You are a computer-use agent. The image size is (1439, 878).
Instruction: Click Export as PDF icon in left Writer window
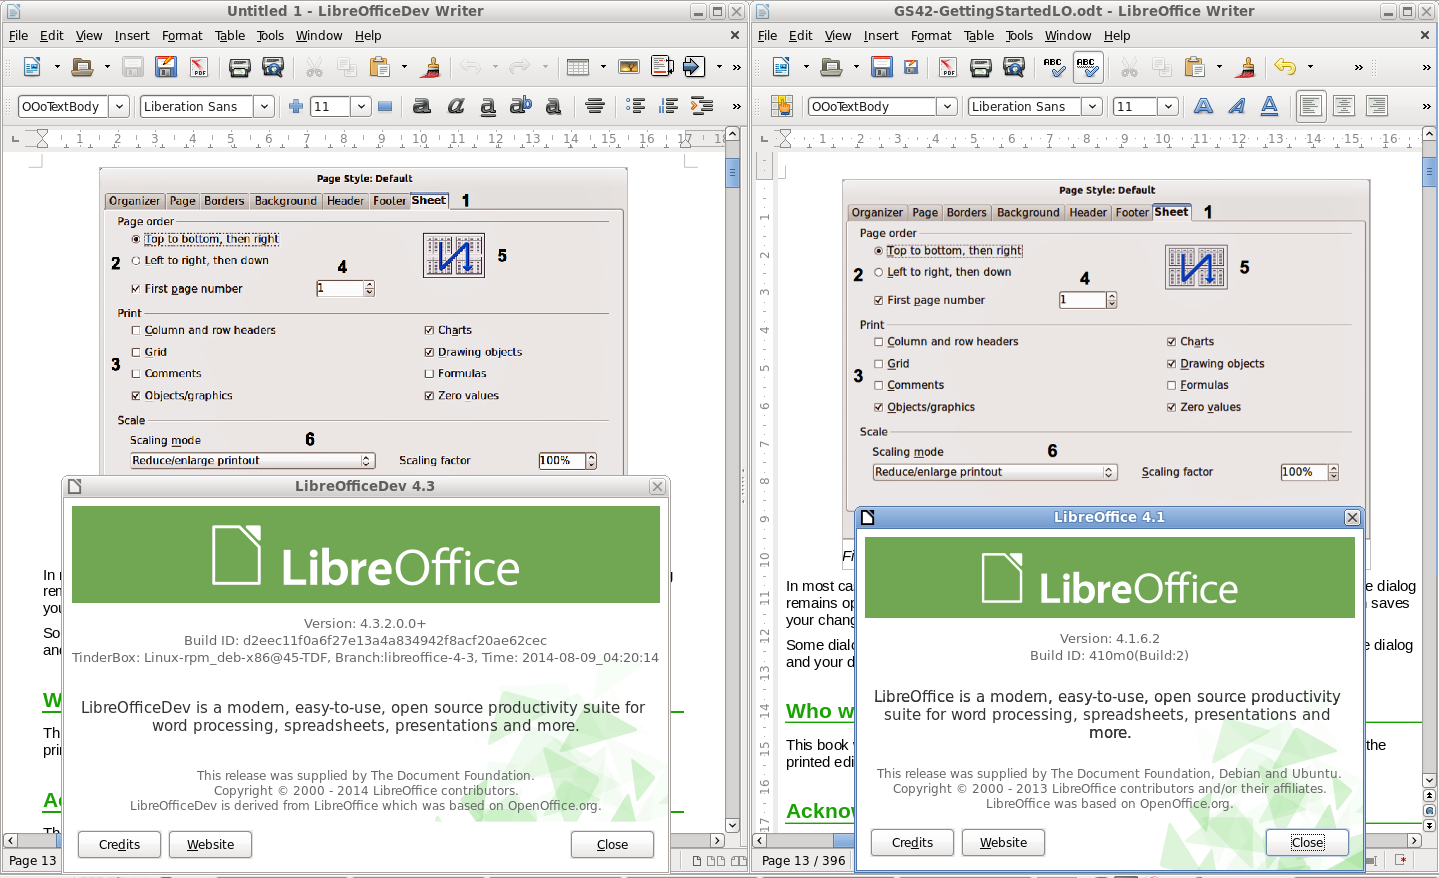pyautogui.click(x=198, y=67)
